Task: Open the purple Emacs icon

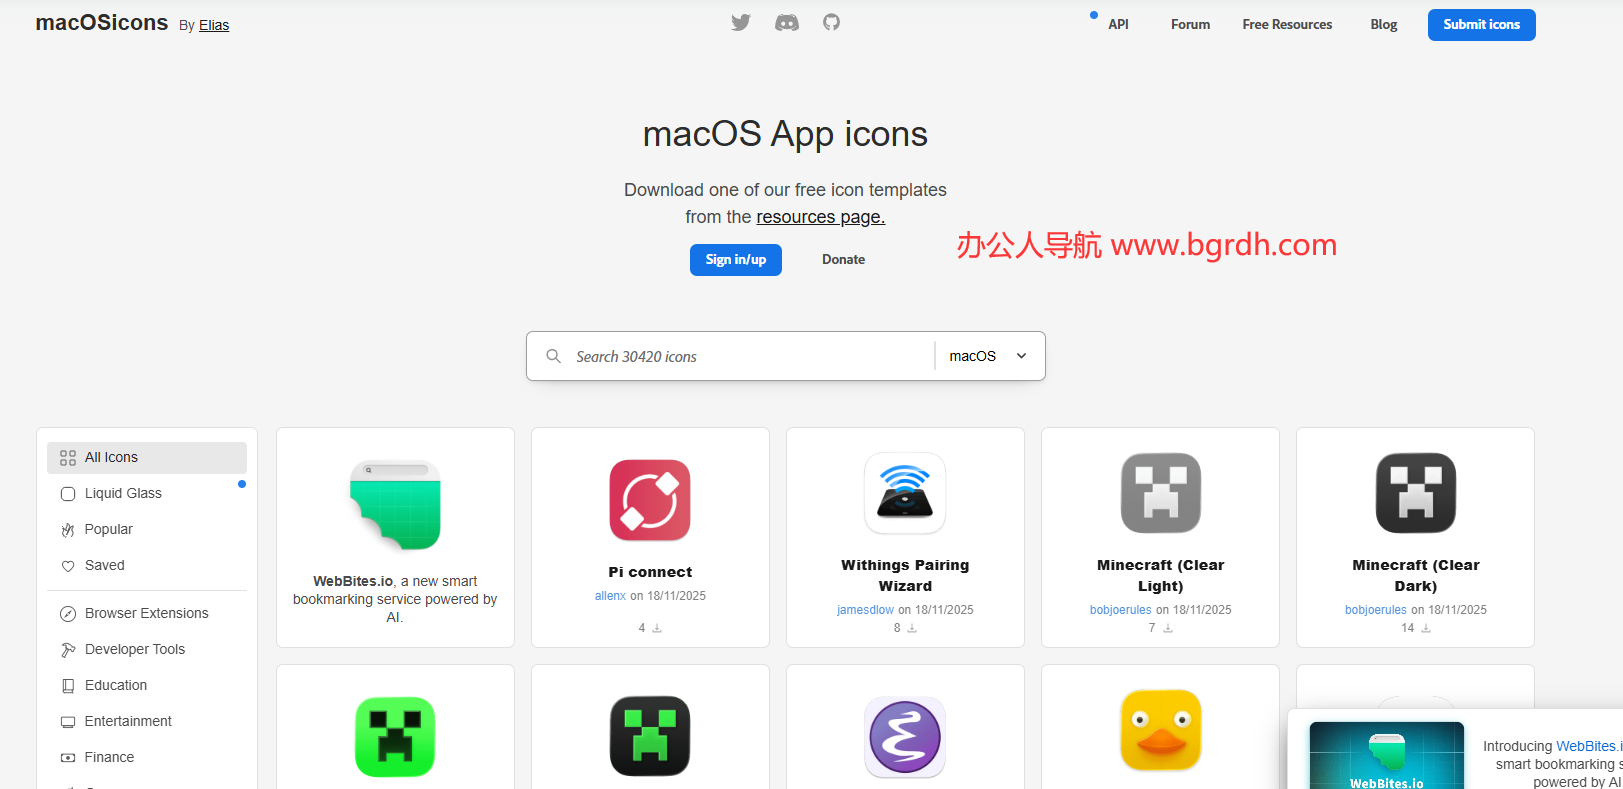Action: point(905,737)
